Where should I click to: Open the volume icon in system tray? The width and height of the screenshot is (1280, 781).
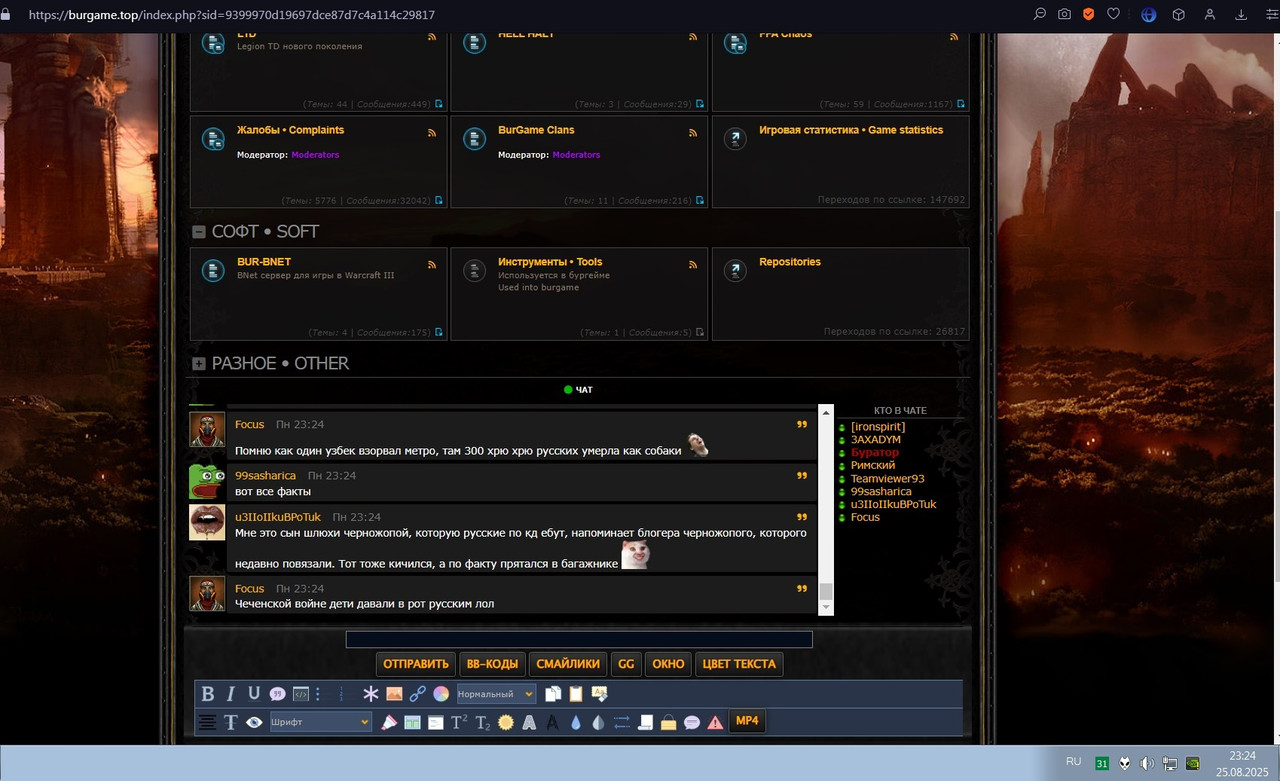click(1146, 763)
